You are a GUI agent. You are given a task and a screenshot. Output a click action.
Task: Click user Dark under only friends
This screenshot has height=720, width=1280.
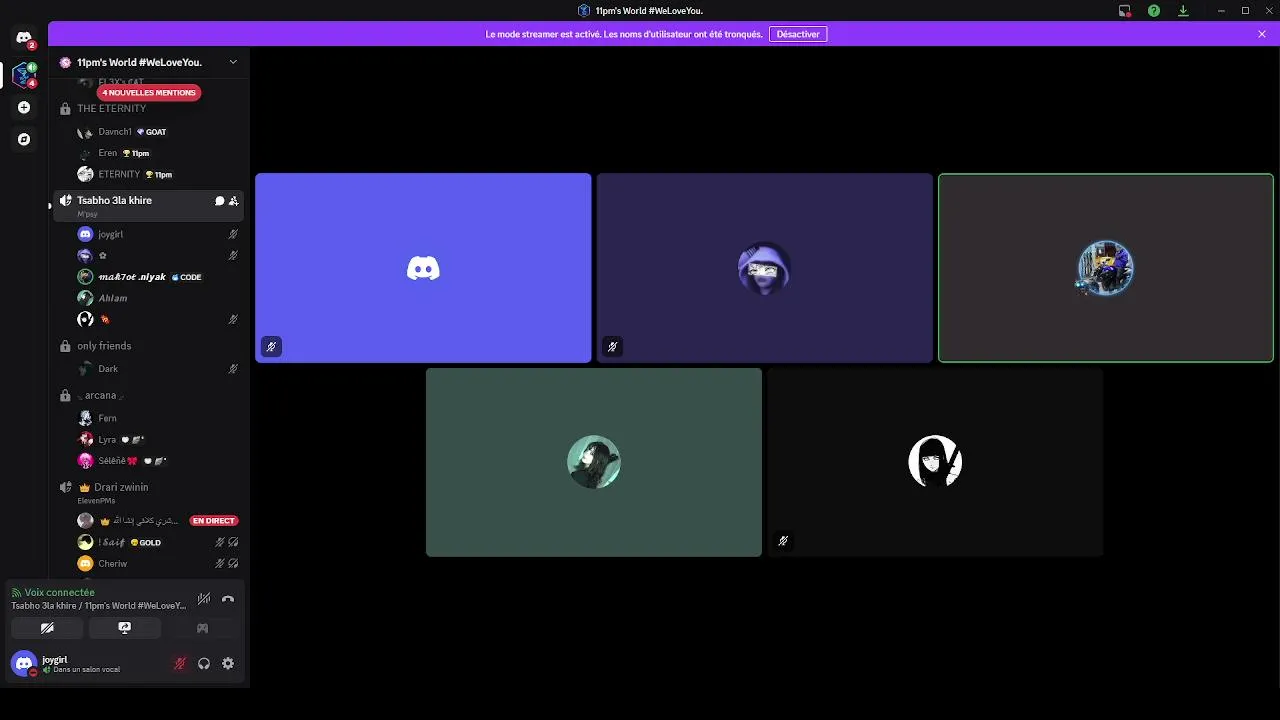[158, 369]
